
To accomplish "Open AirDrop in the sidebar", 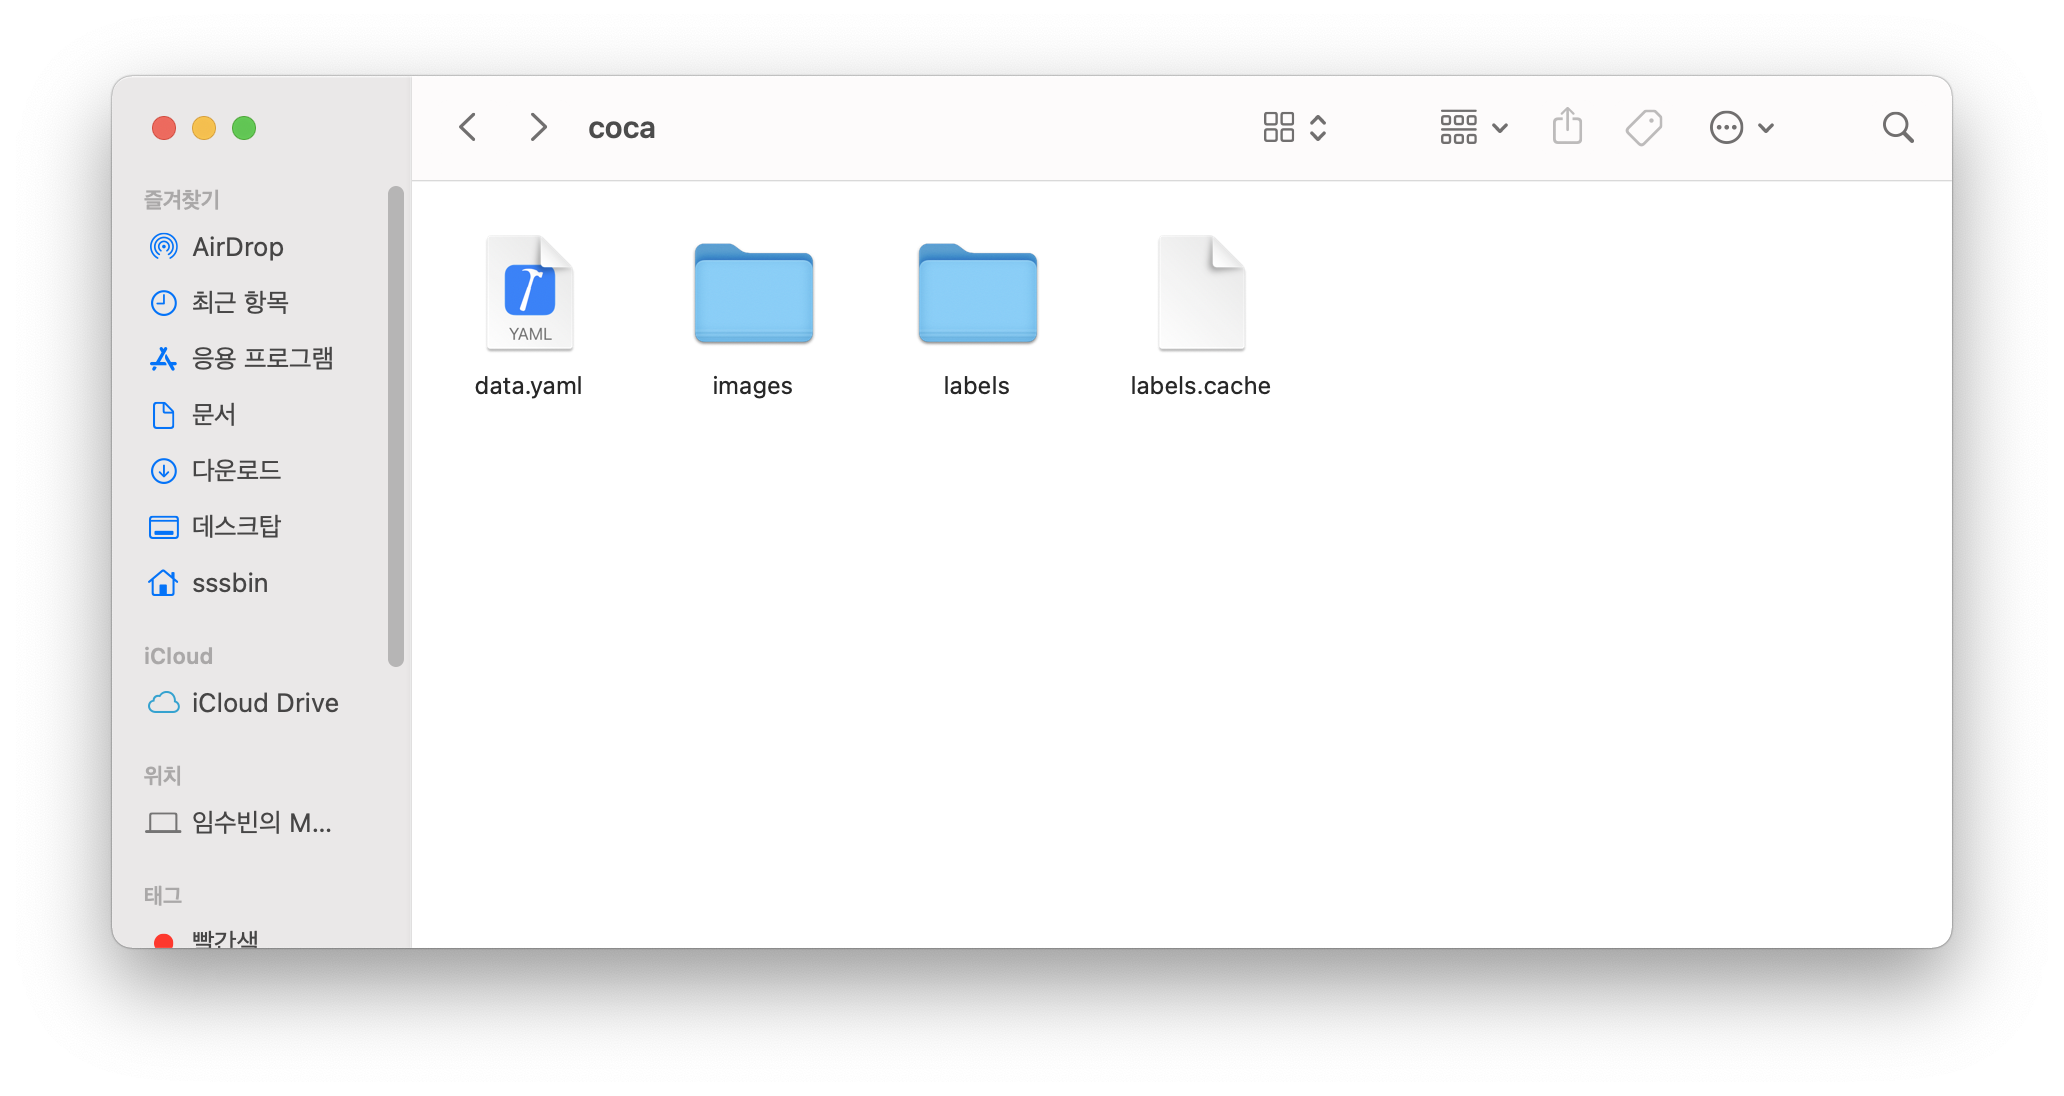I will pyautogui.click(x=237, y=247).
